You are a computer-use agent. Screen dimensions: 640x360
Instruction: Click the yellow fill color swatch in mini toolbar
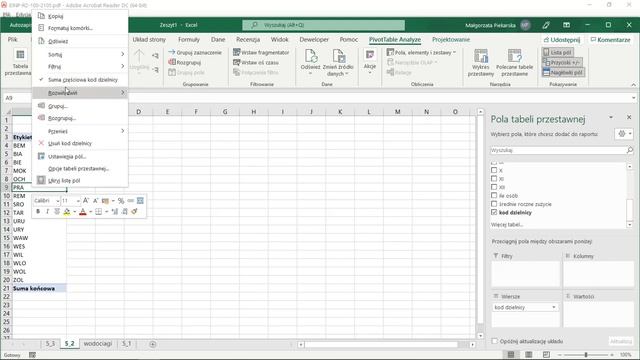67,211
